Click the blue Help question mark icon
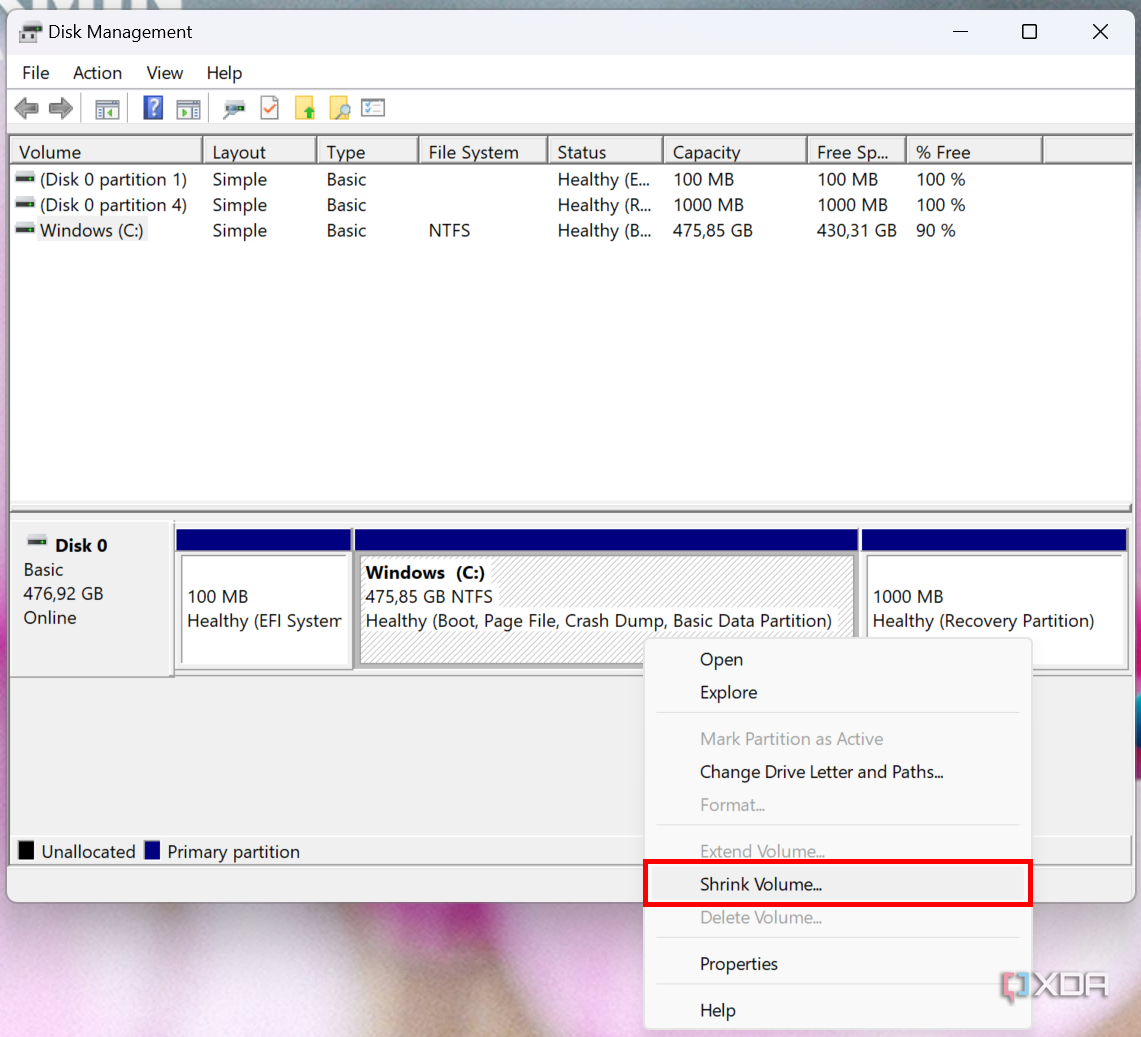This screenshot has width=1141, height=1037. pos(153,108)
